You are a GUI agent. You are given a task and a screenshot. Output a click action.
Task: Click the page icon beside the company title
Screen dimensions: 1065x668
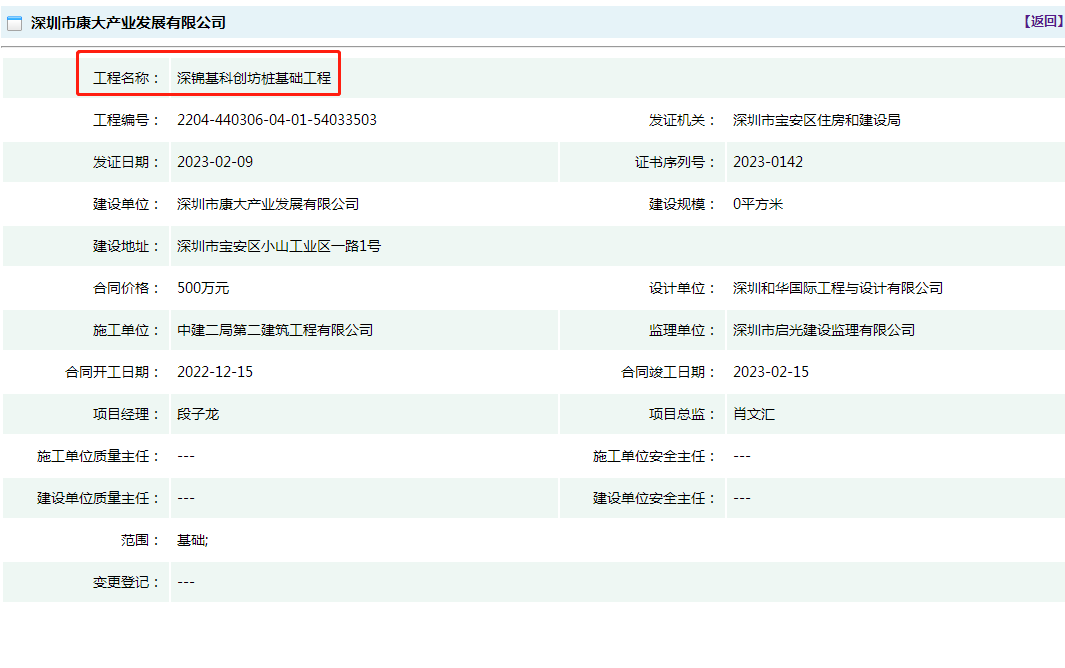[15, 23]
